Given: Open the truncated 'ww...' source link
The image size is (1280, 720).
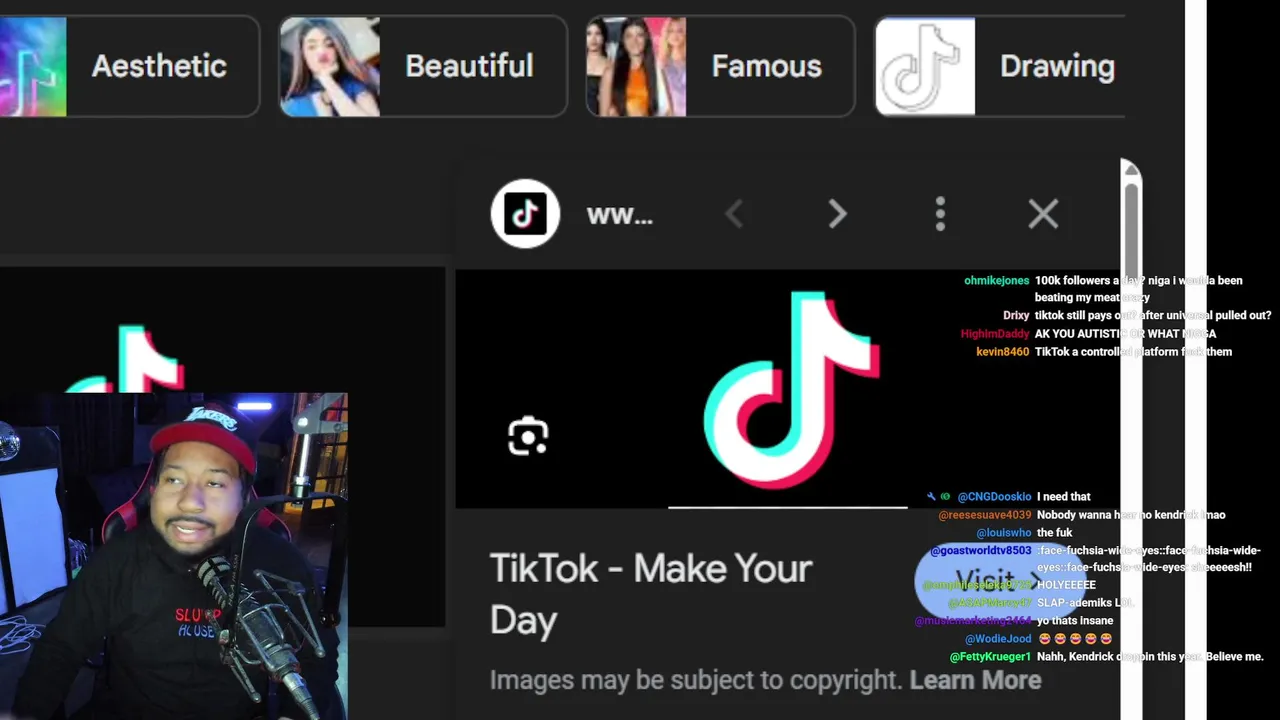Looking at the screenshot, I should point(619,215).
